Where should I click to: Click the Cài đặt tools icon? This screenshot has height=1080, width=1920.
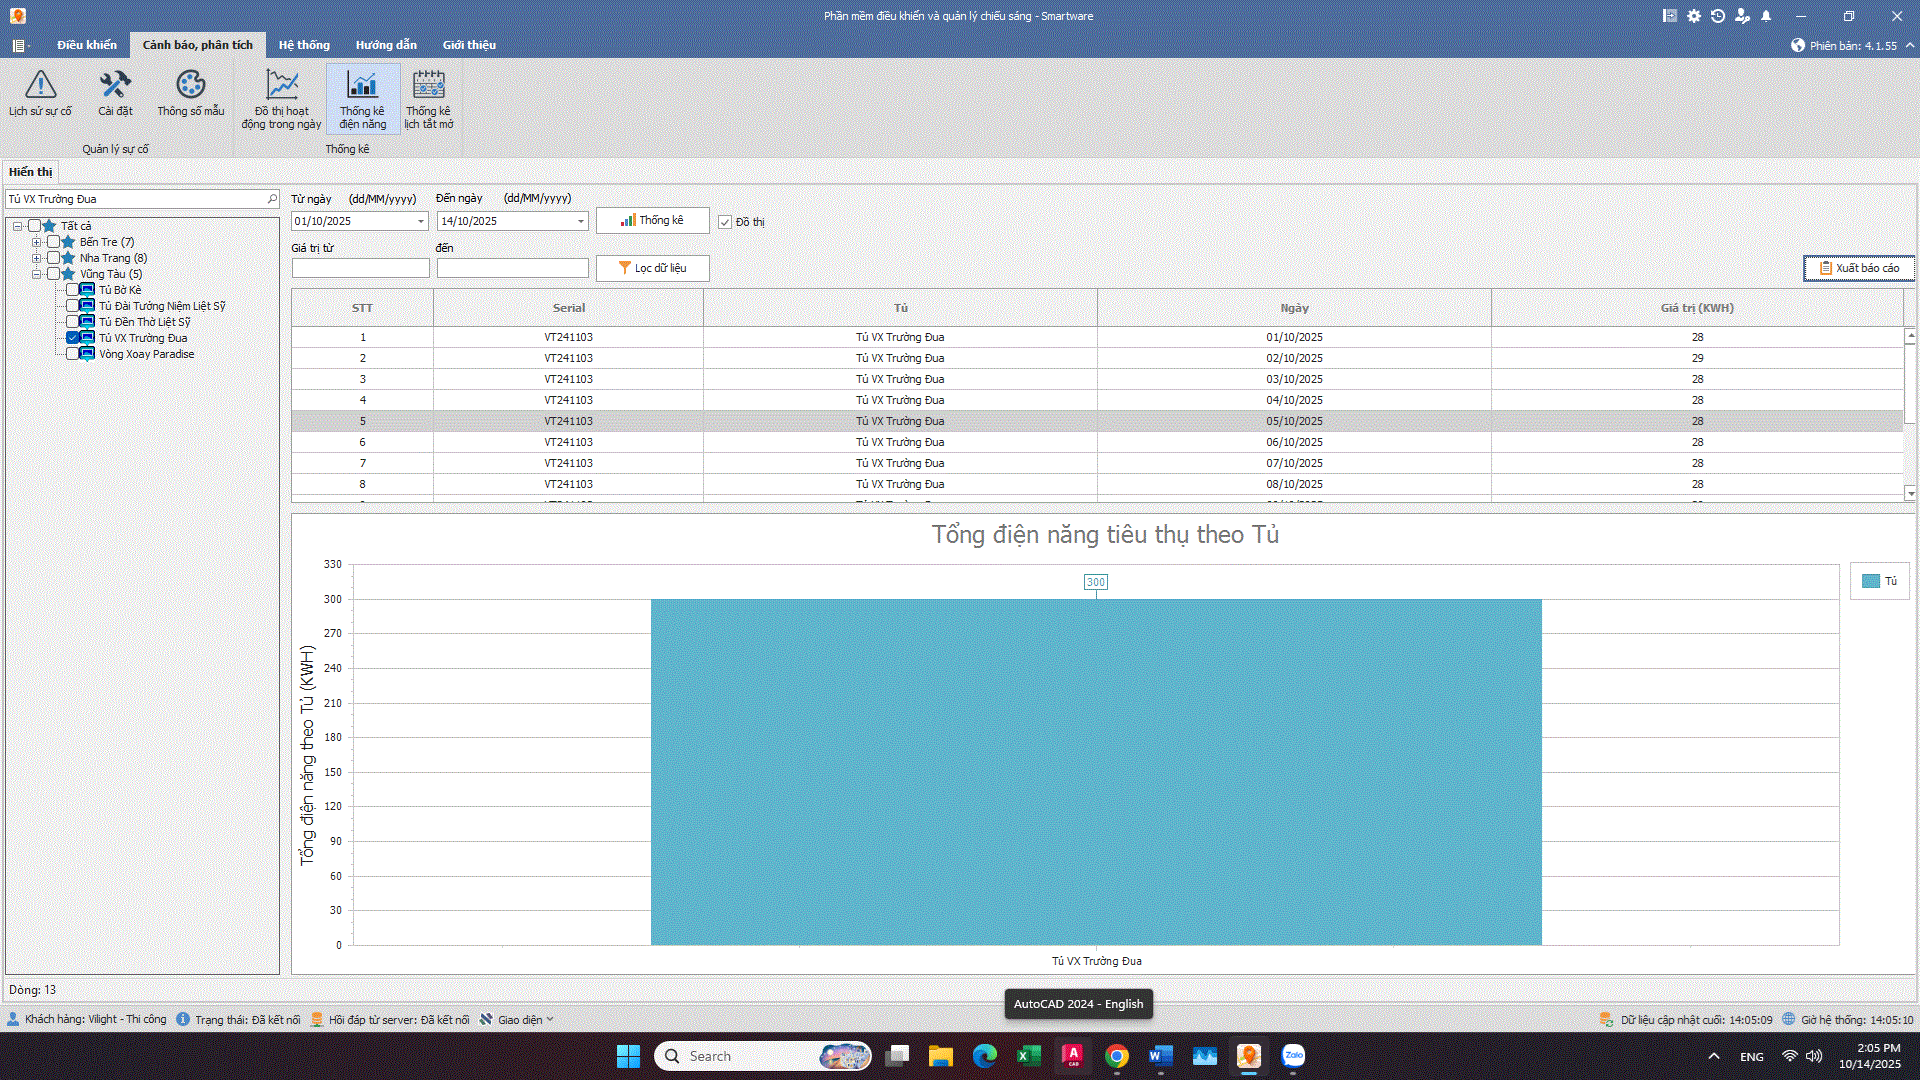coord(115,85)
